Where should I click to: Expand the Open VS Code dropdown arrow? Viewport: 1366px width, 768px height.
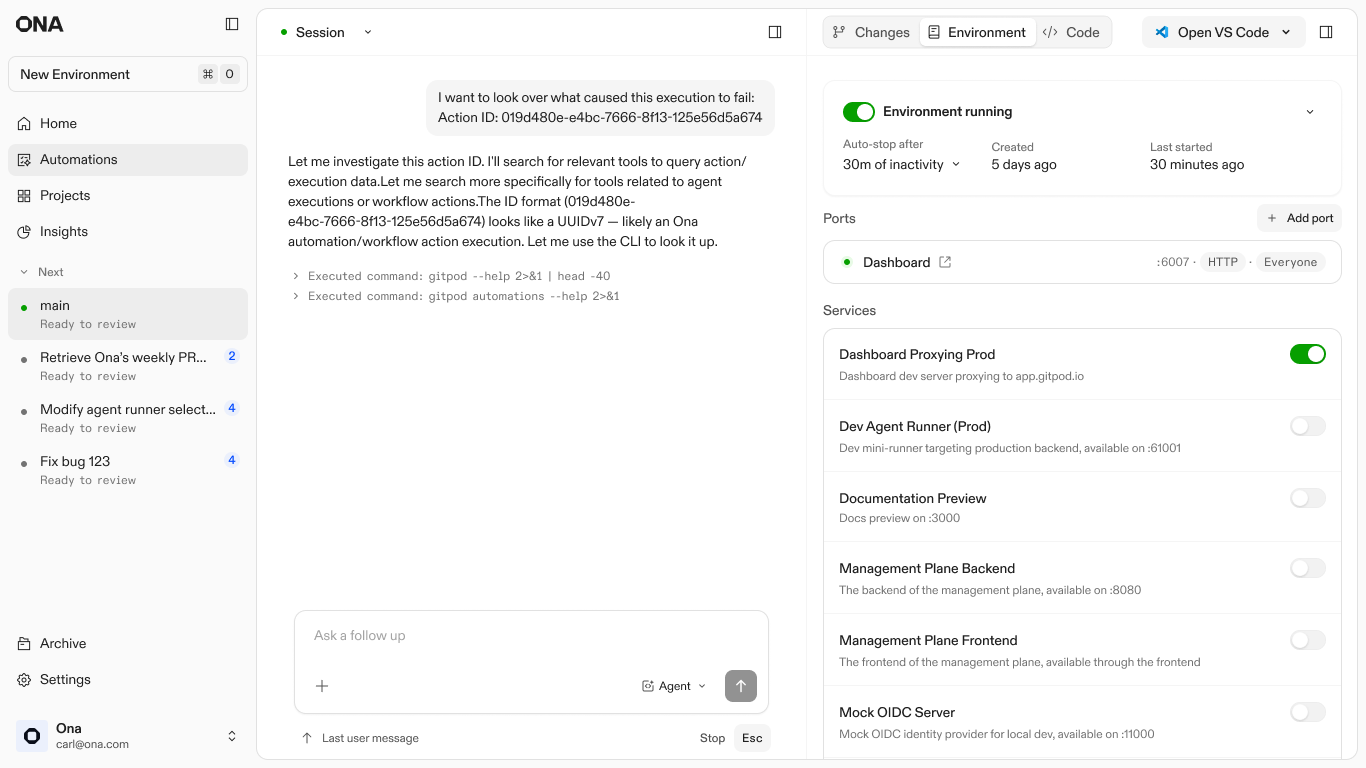coord(1286,32)
